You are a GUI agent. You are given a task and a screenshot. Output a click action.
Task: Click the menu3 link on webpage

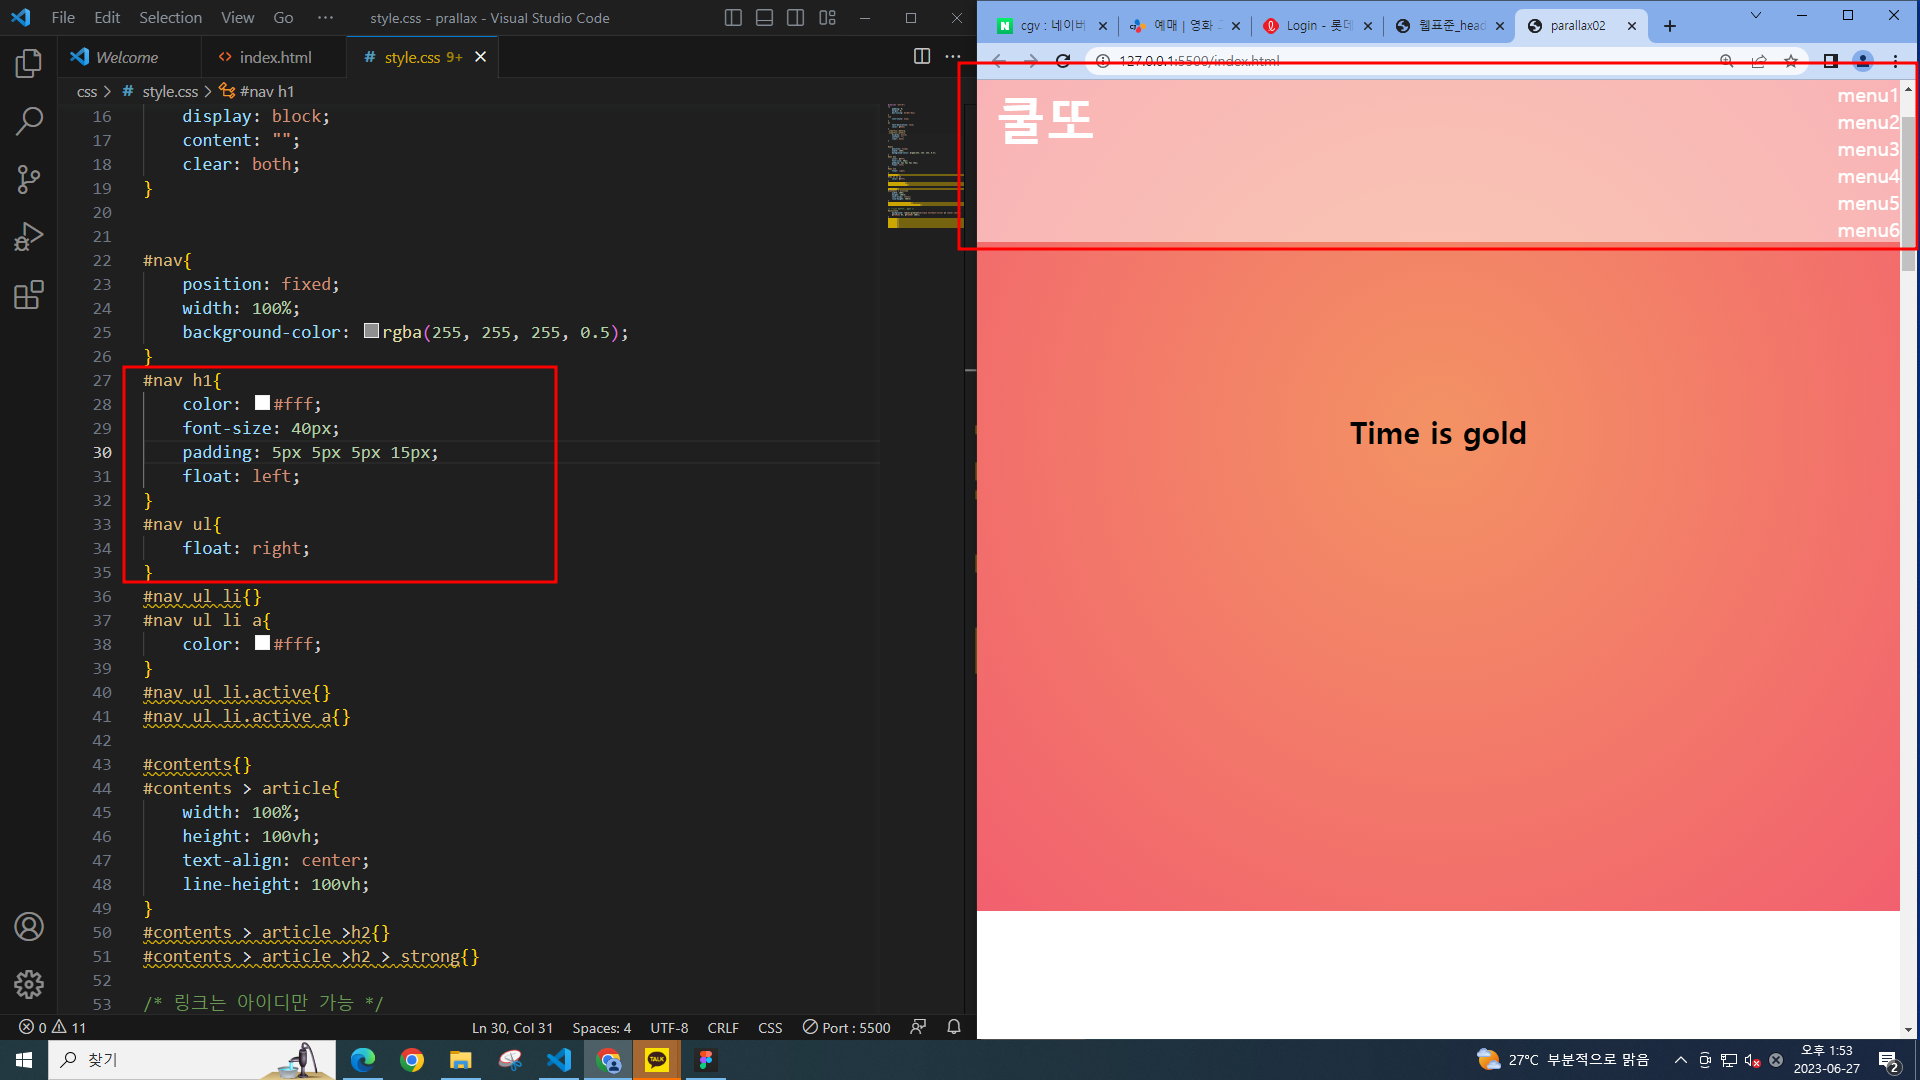pyautogui.click(x=1867, y=150)
